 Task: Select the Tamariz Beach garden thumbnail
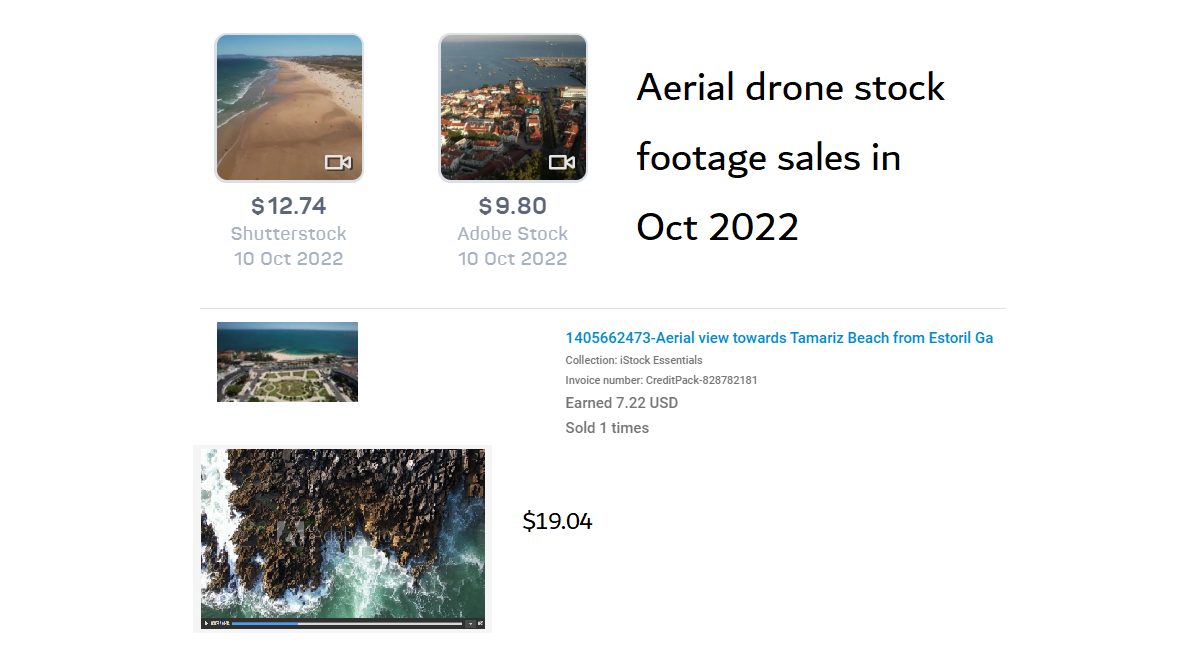point(287,362)
